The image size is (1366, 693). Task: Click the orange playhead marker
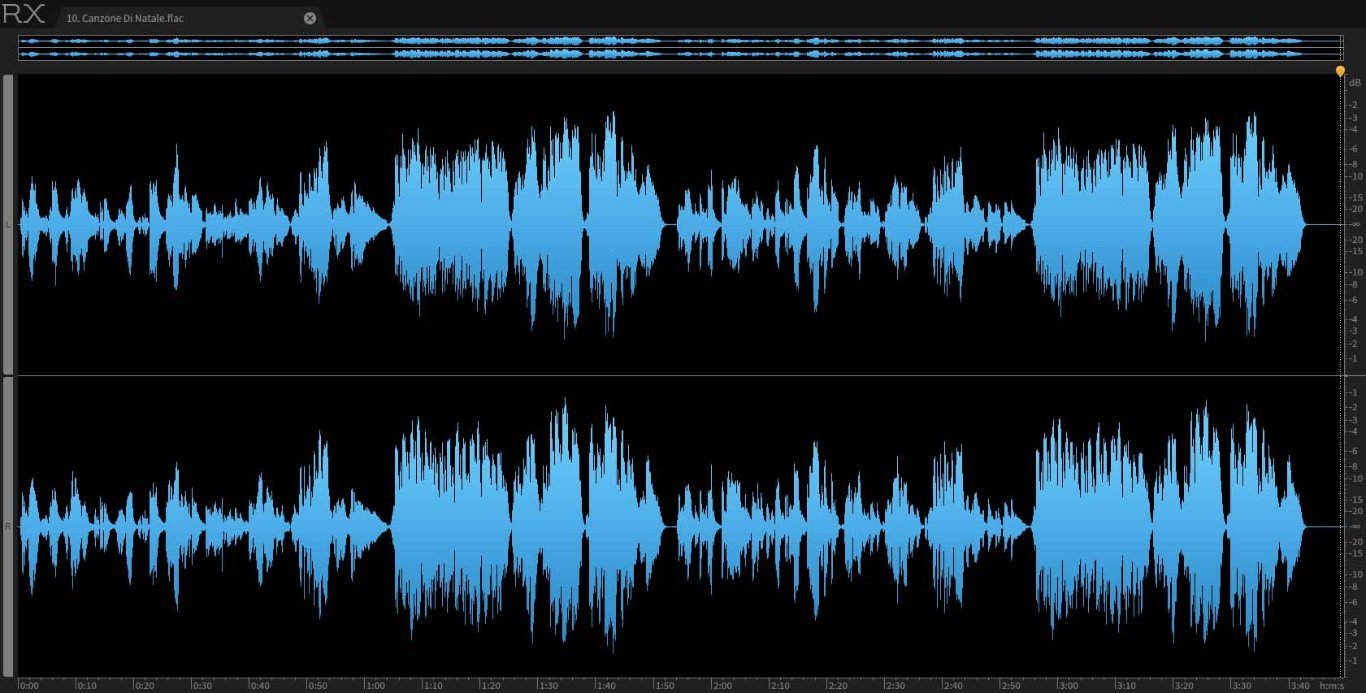click(x=1340, y=71)
